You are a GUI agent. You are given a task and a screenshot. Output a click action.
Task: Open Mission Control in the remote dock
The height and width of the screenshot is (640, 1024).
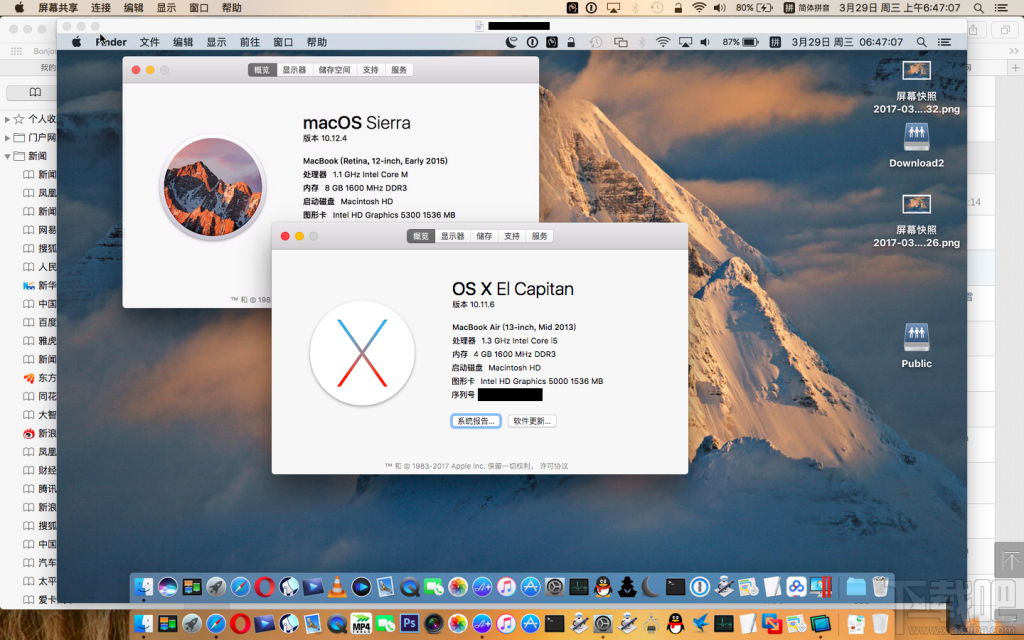point(192,587)
